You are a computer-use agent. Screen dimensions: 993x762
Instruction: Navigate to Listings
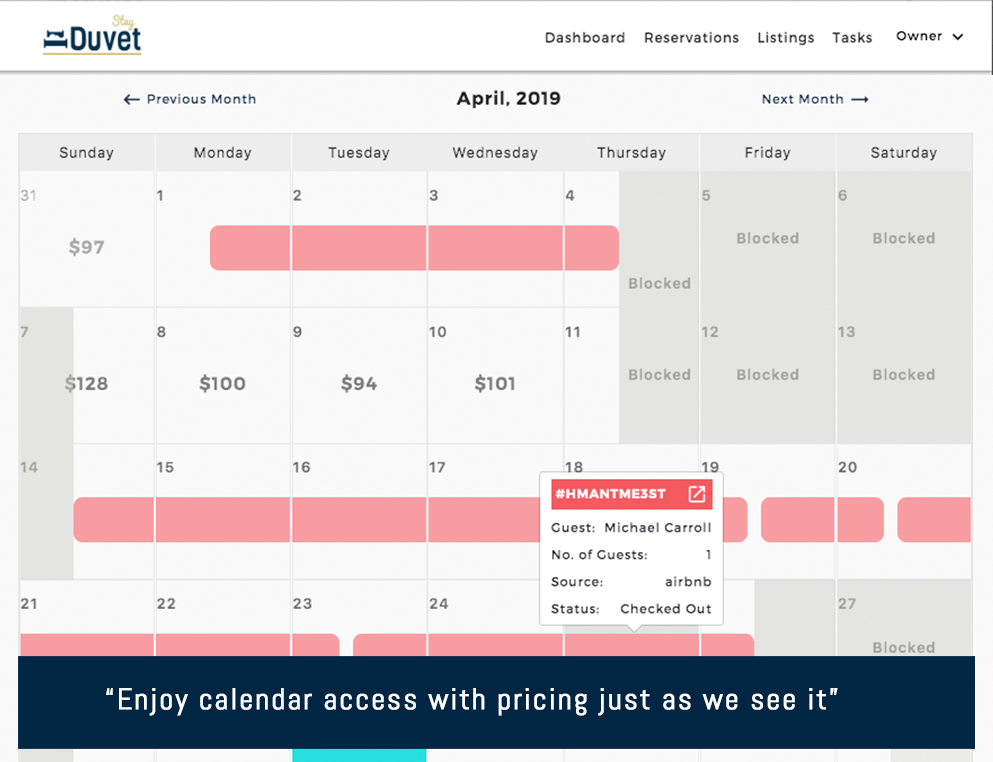785,38
